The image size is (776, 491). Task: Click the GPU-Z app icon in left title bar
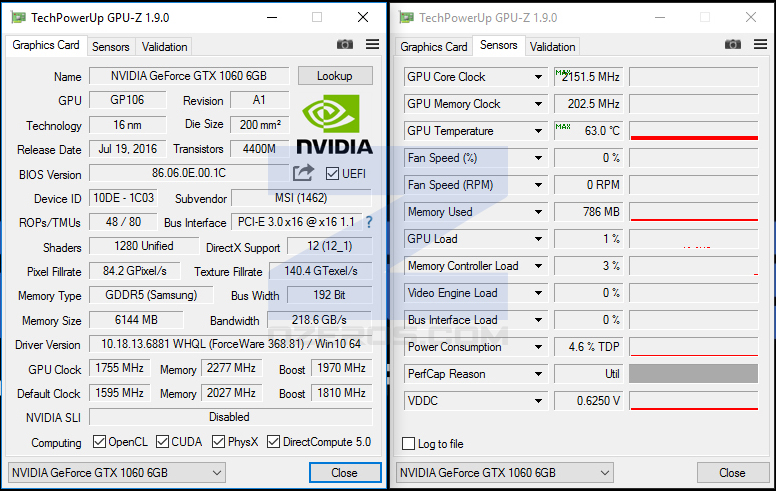[x=18, y=18]
